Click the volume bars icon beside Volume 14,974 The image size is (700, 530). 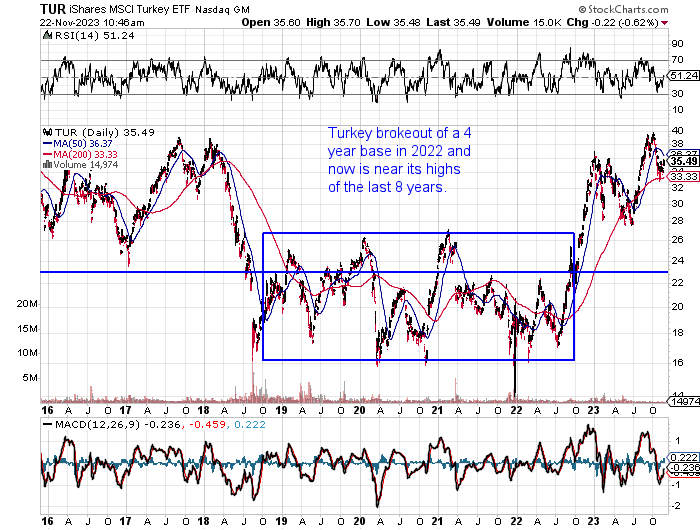[x=47, y=164]
